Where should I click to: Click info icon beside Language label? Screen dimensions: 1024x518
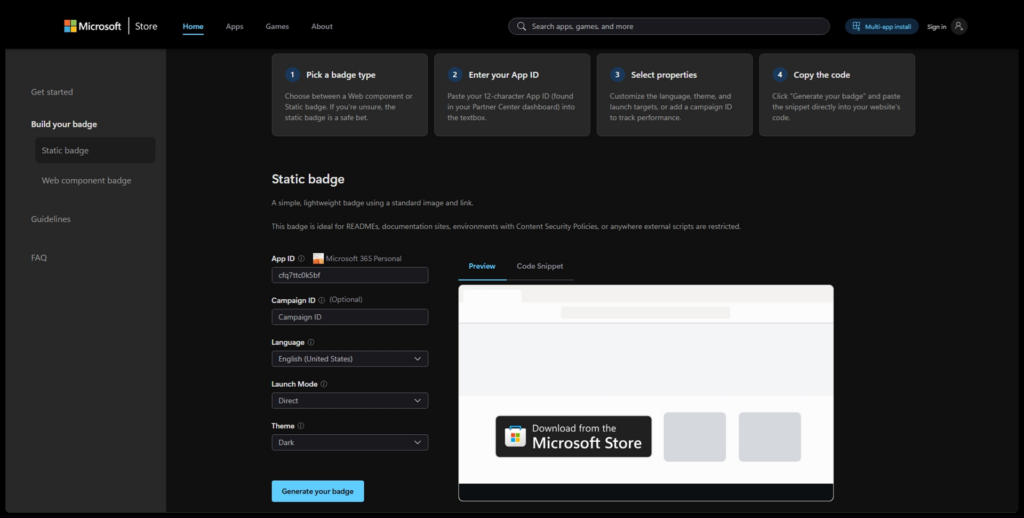click(x=311, y=342)
